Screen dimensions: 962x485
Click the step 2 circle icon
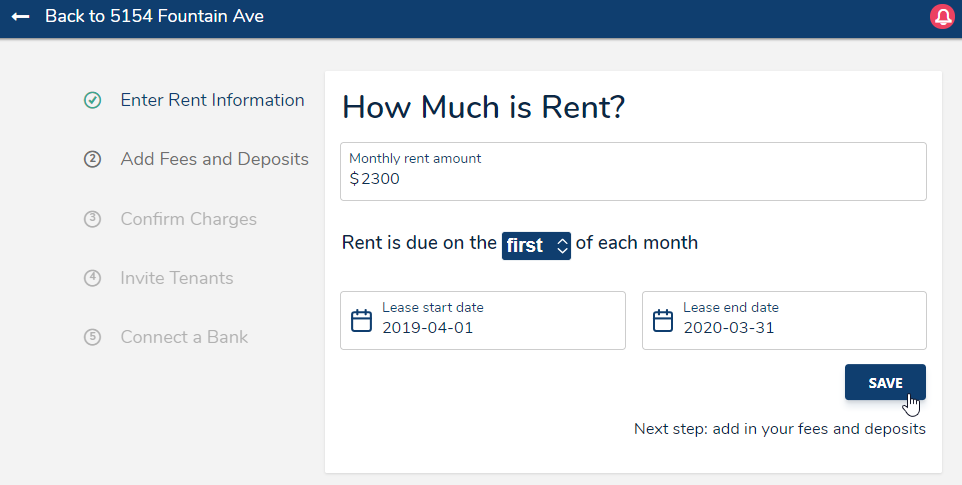tap(92, 159)
